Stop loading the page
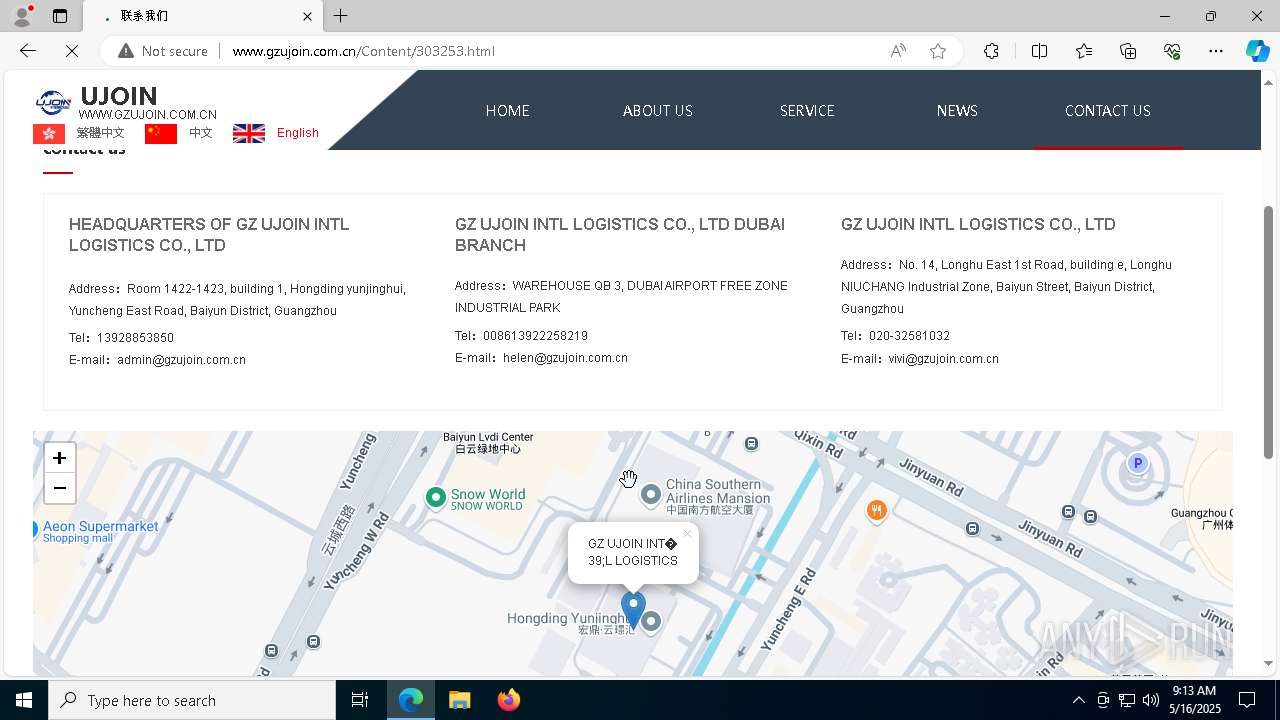1280x720 pixels. [72, 51]
